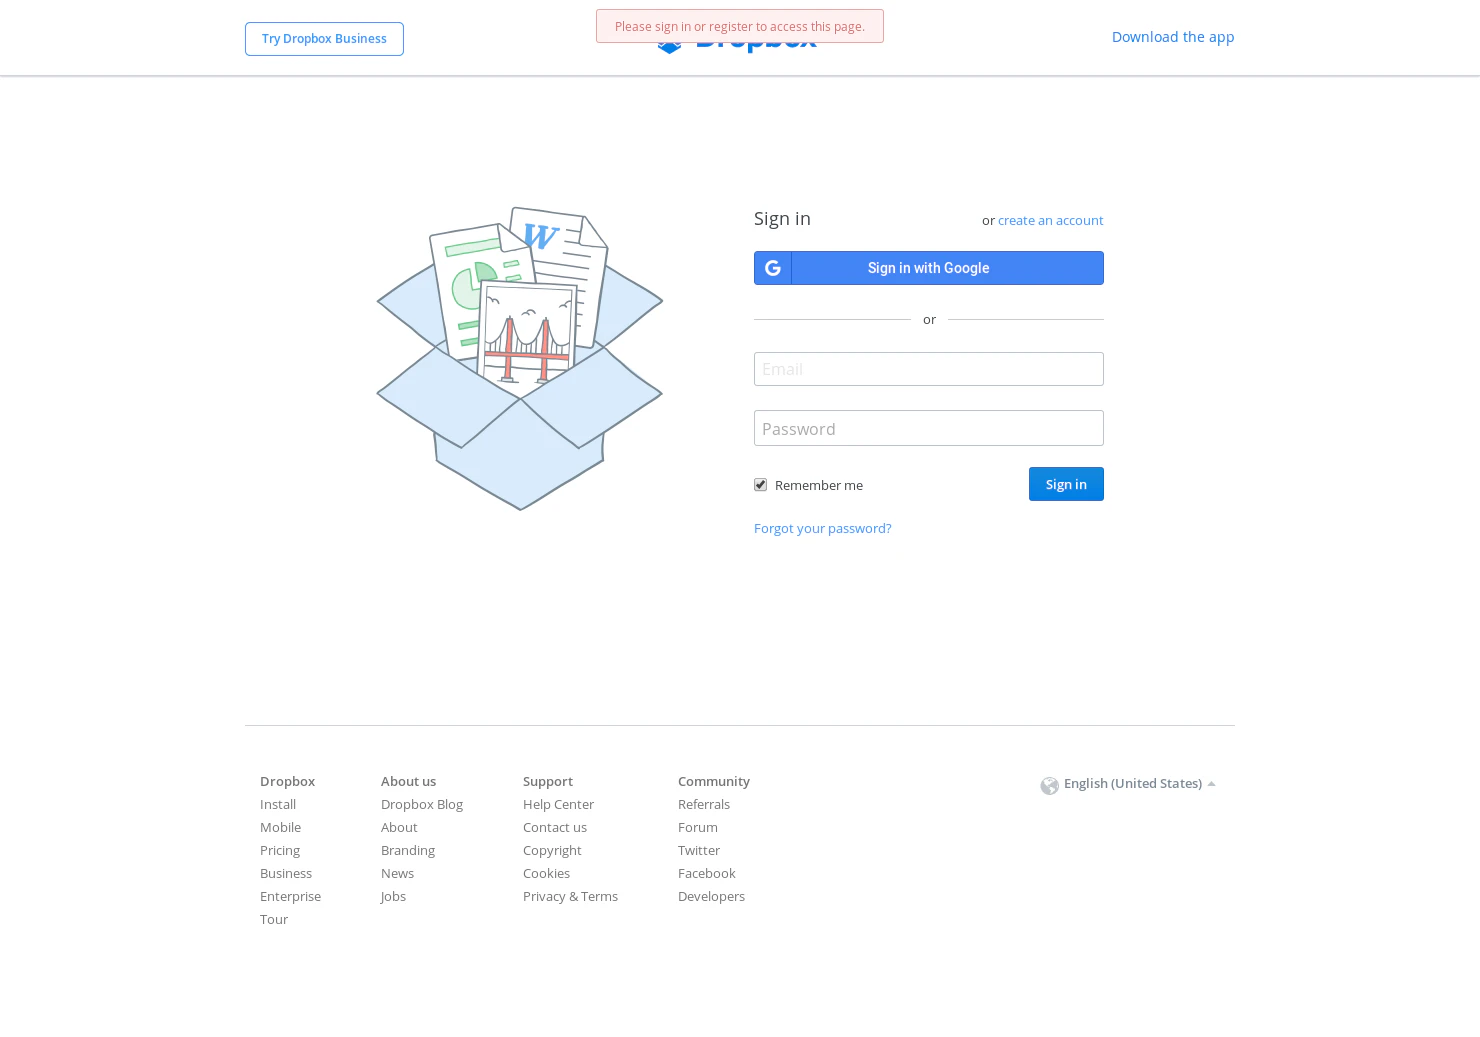This screenshot has width=1480, height=1037.
Task: Open the Facebook footer link
Action: click(706, 873)
